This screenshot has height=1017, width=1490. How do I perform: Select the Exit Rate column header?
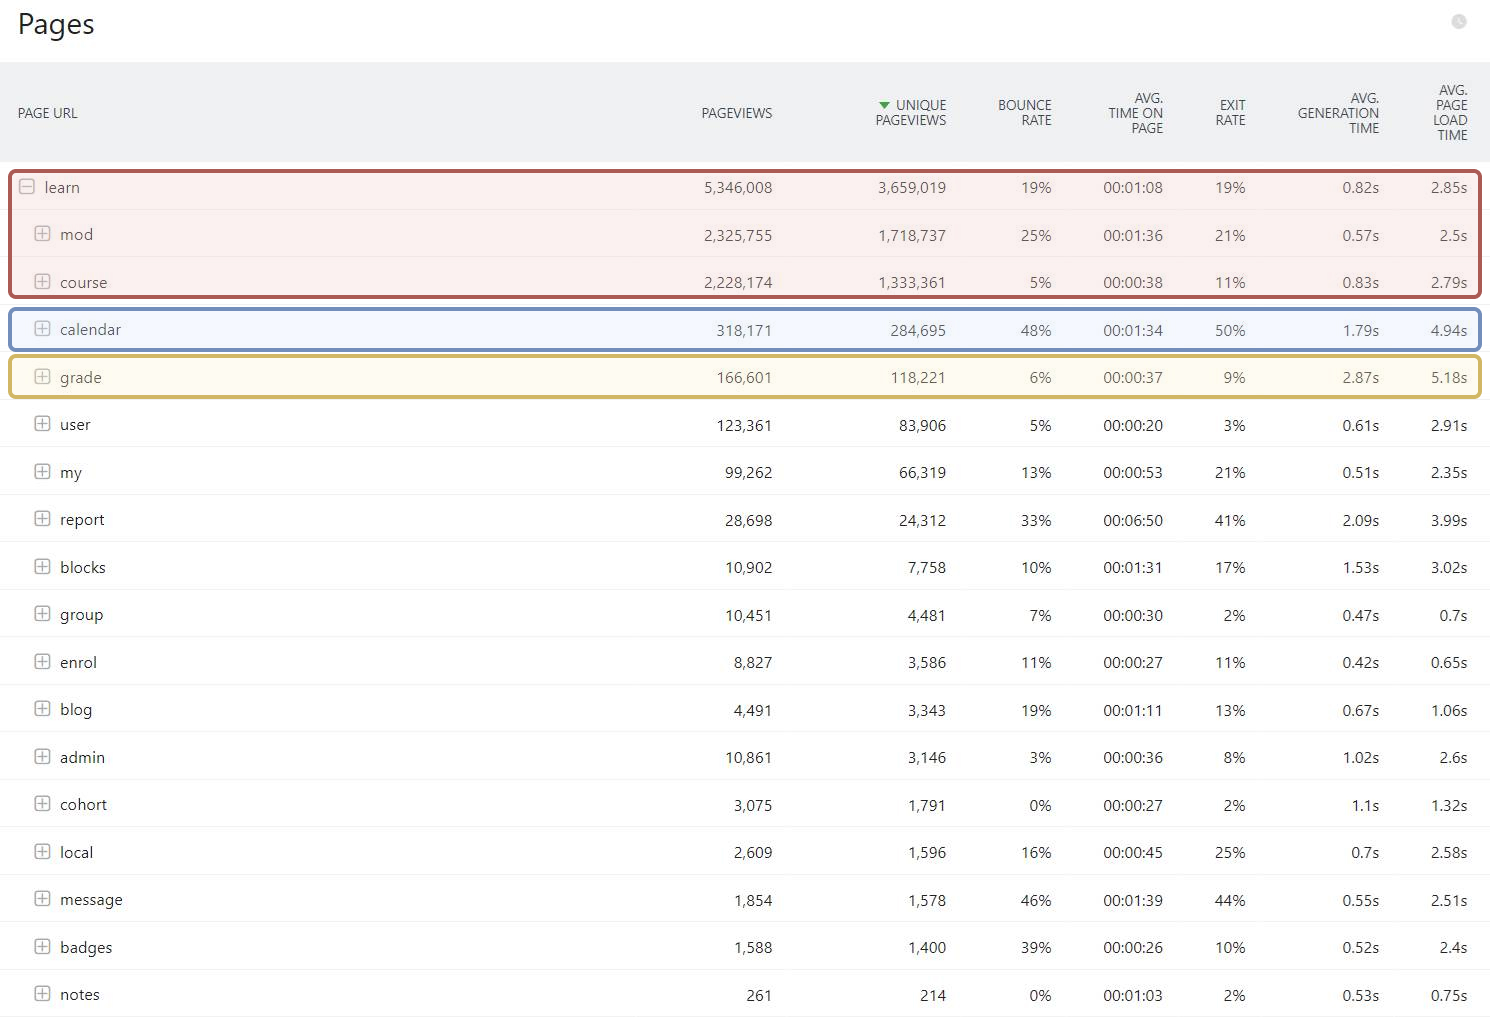point(1231,113)
